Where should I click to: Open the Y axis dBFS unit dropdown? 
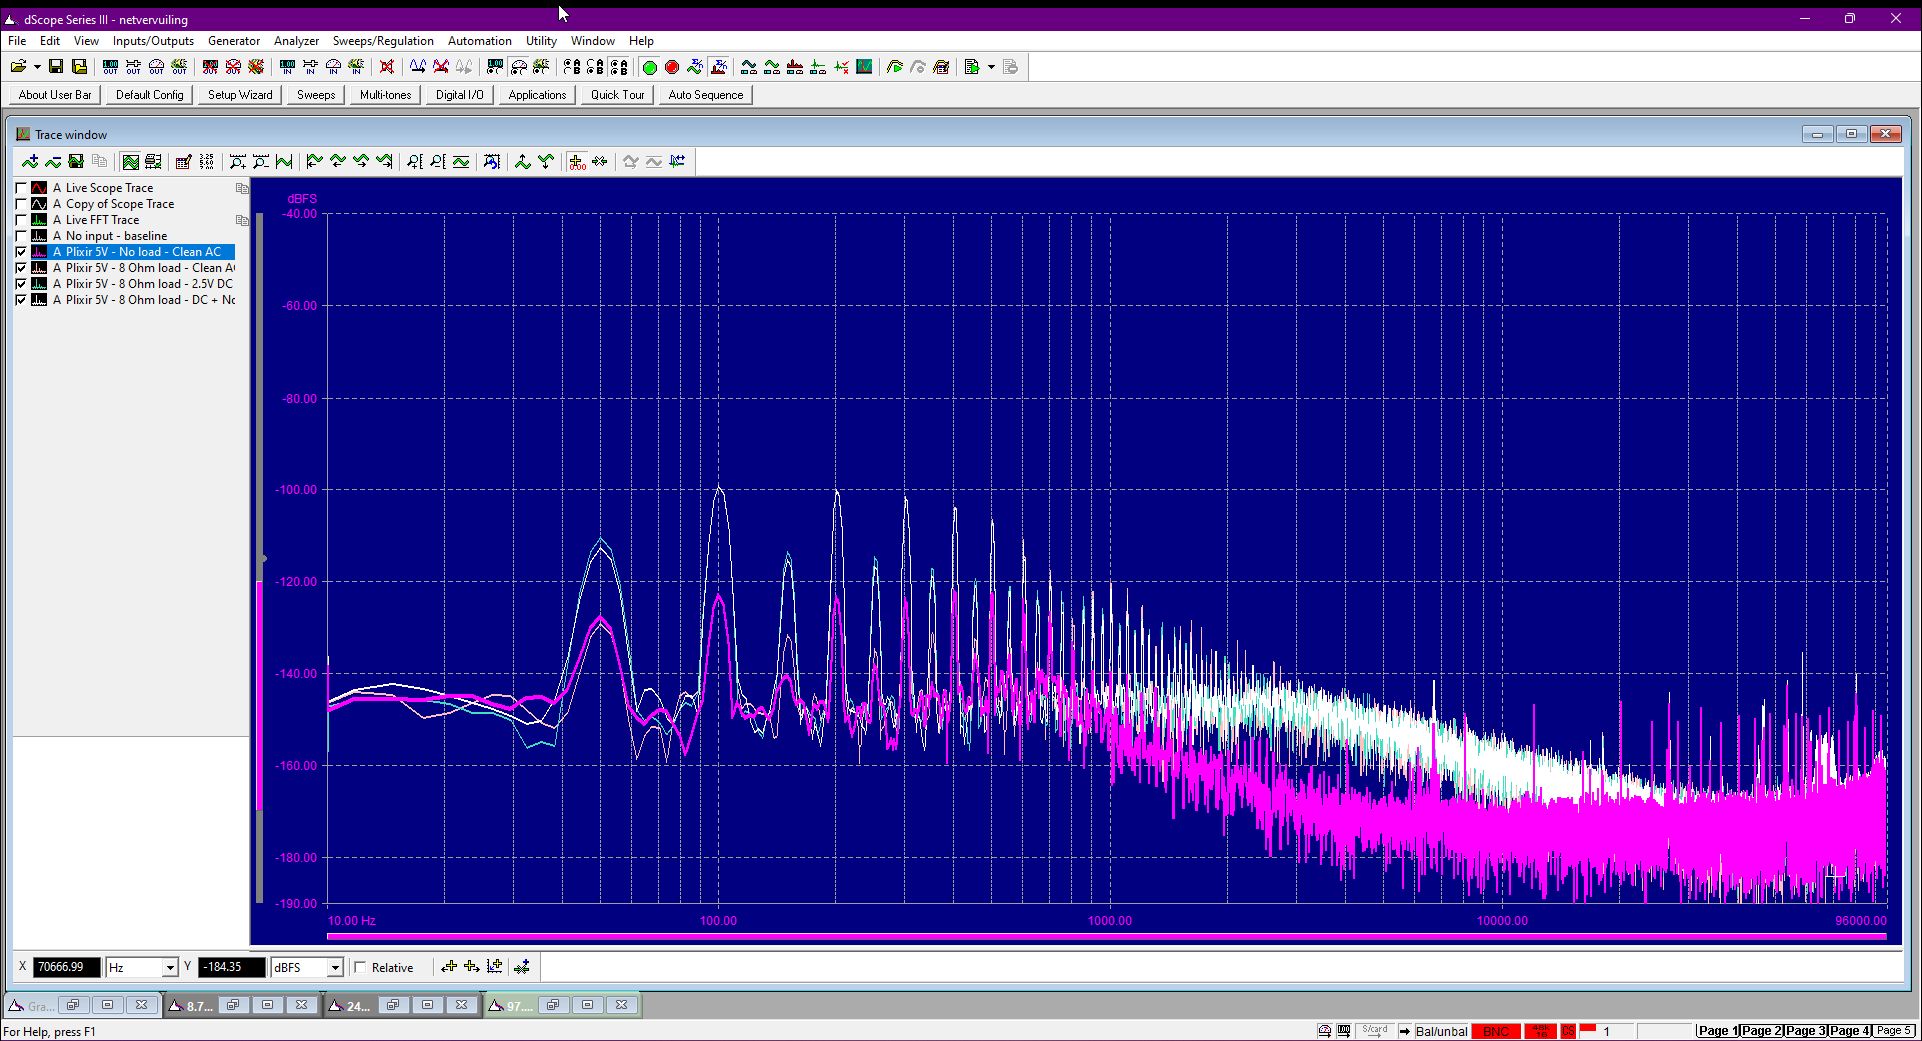335,967
